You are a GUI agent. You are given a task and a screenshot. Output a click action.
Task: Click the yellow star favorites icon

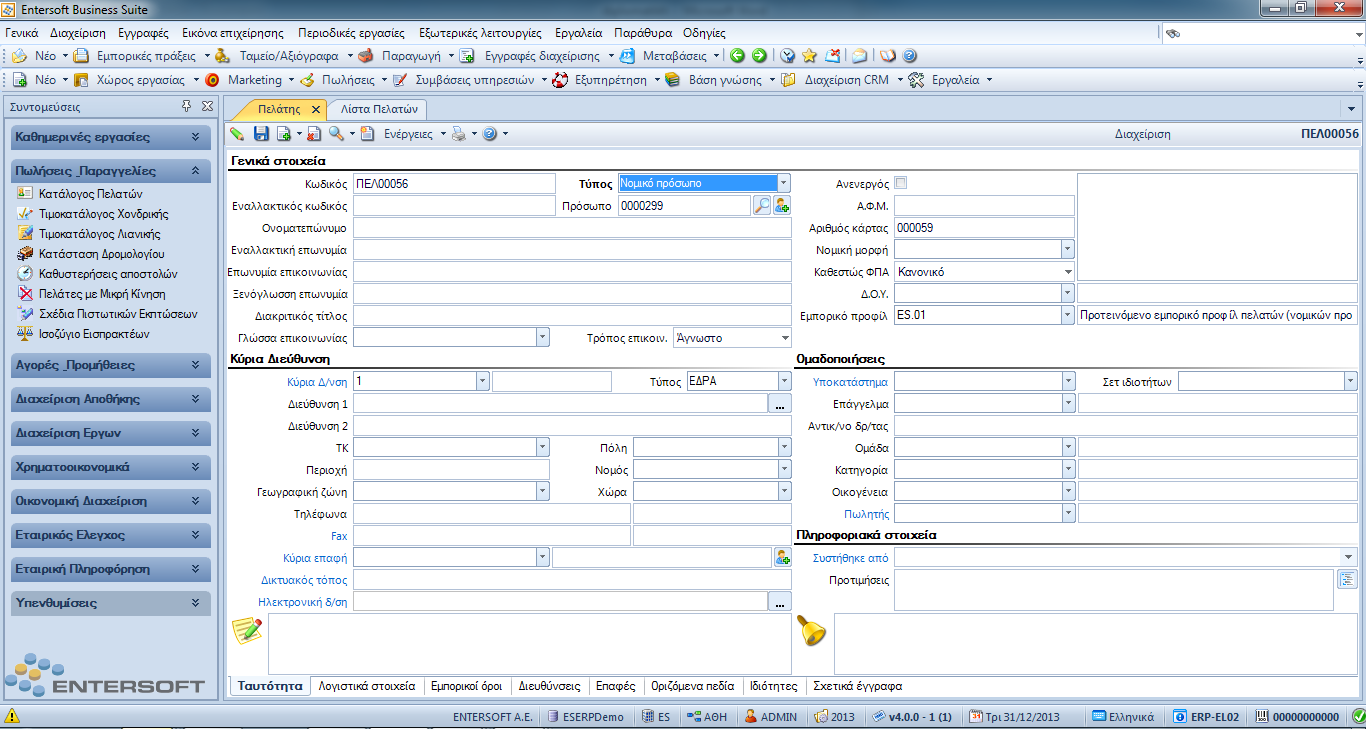809,56
